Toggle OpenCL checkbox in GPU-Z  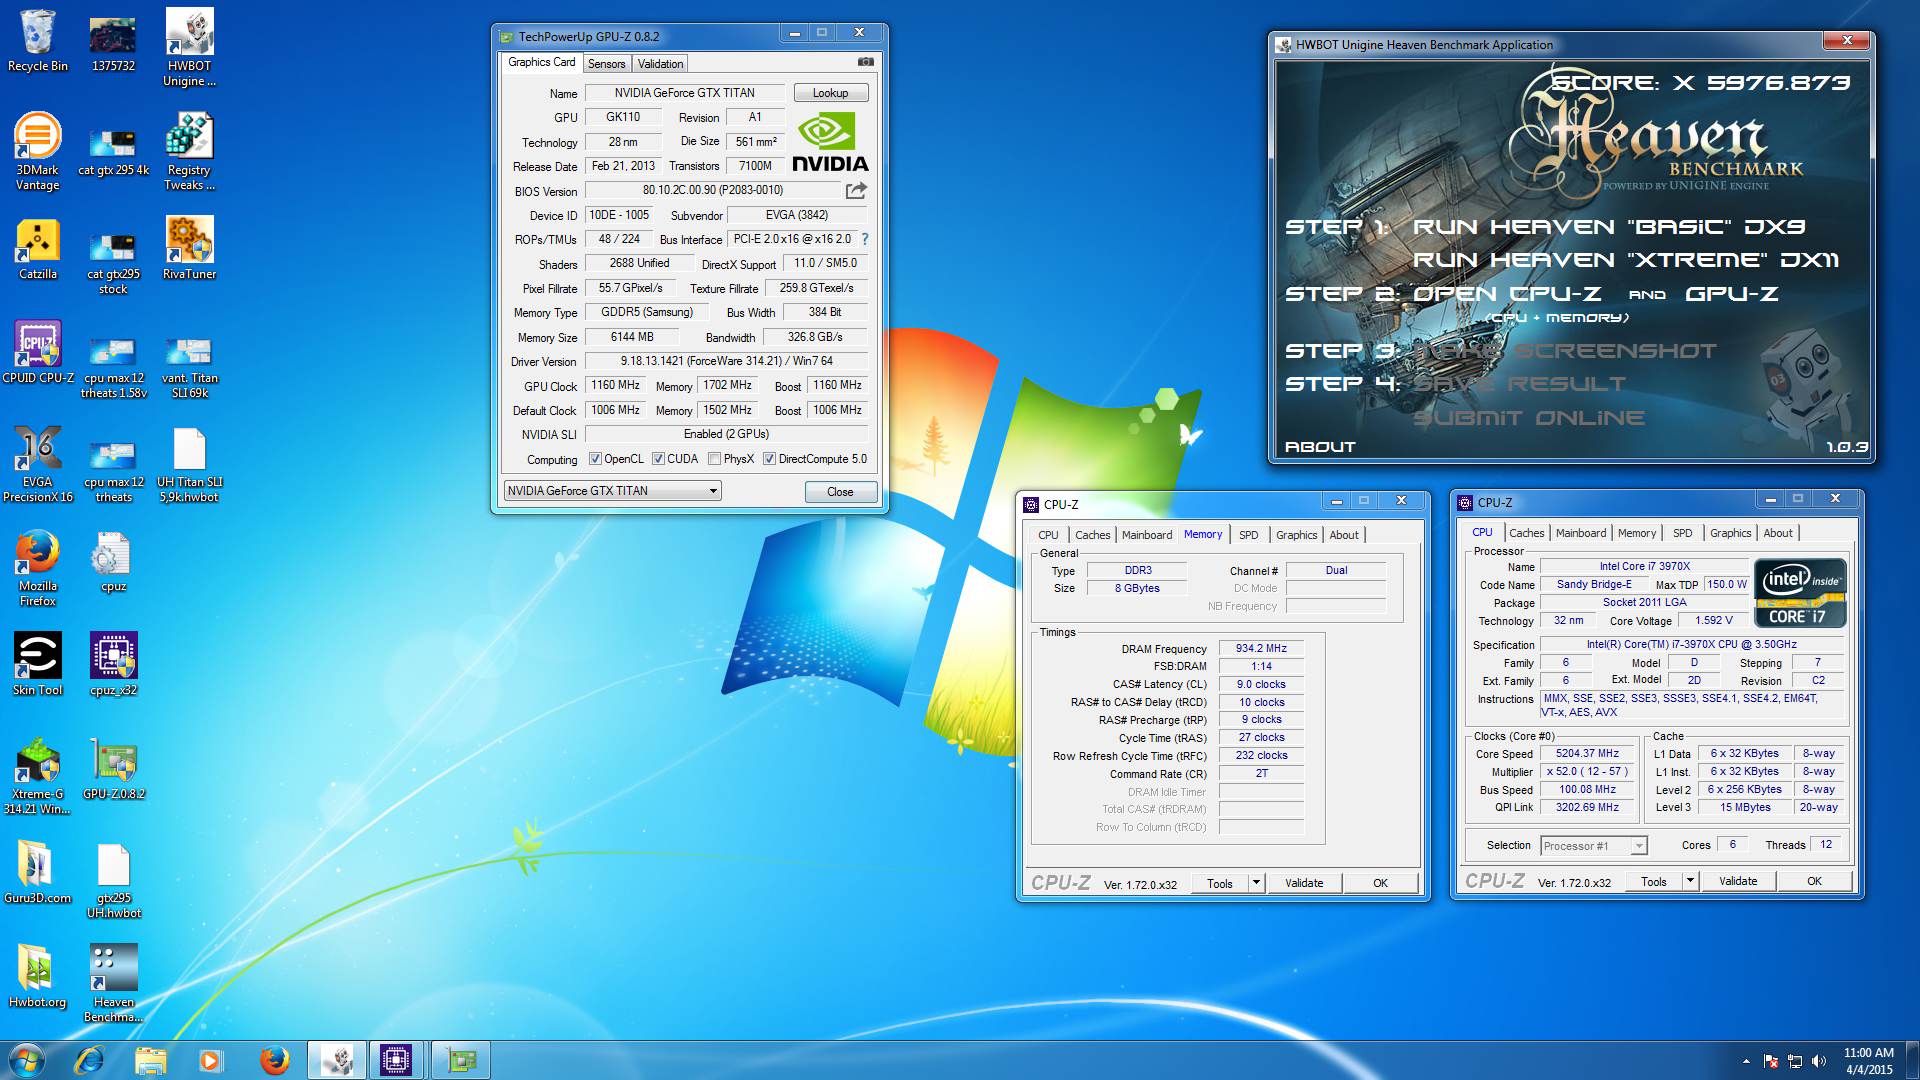pyautogui.click(x=596, y=459)
